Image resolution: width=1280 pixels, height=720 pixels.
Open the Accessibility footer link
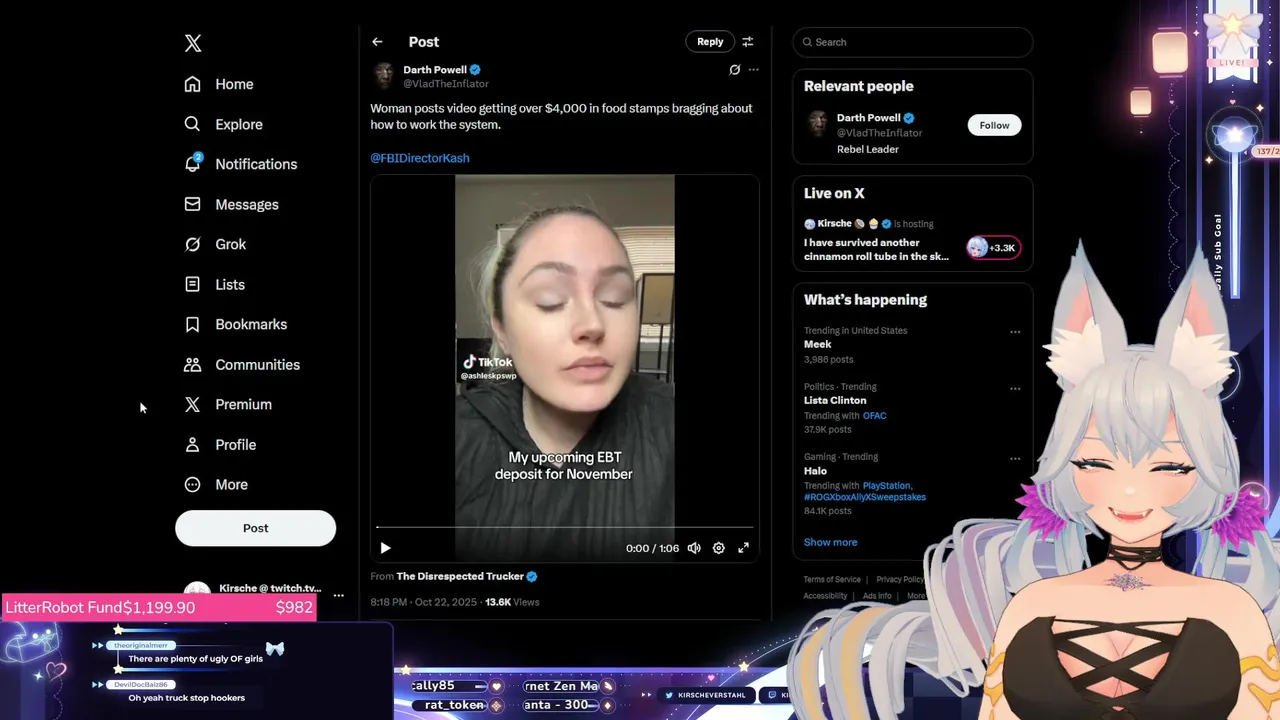click(825, 596)
